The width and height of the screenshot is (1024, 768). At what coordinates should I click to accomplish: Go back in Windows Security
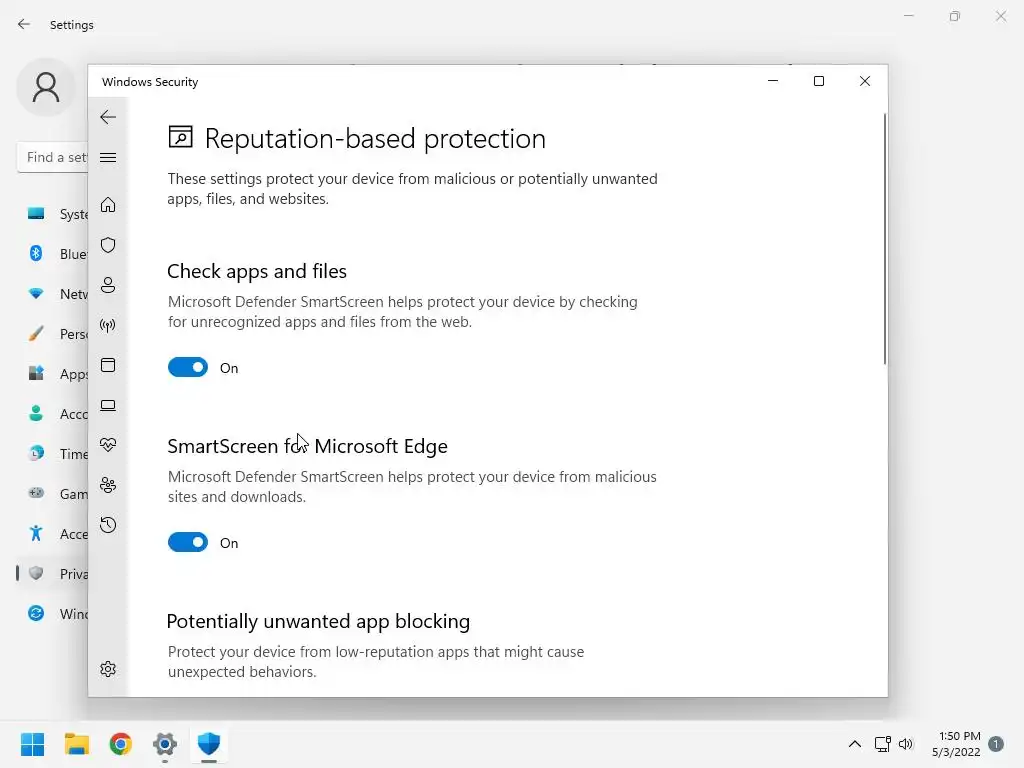point(108,117)
